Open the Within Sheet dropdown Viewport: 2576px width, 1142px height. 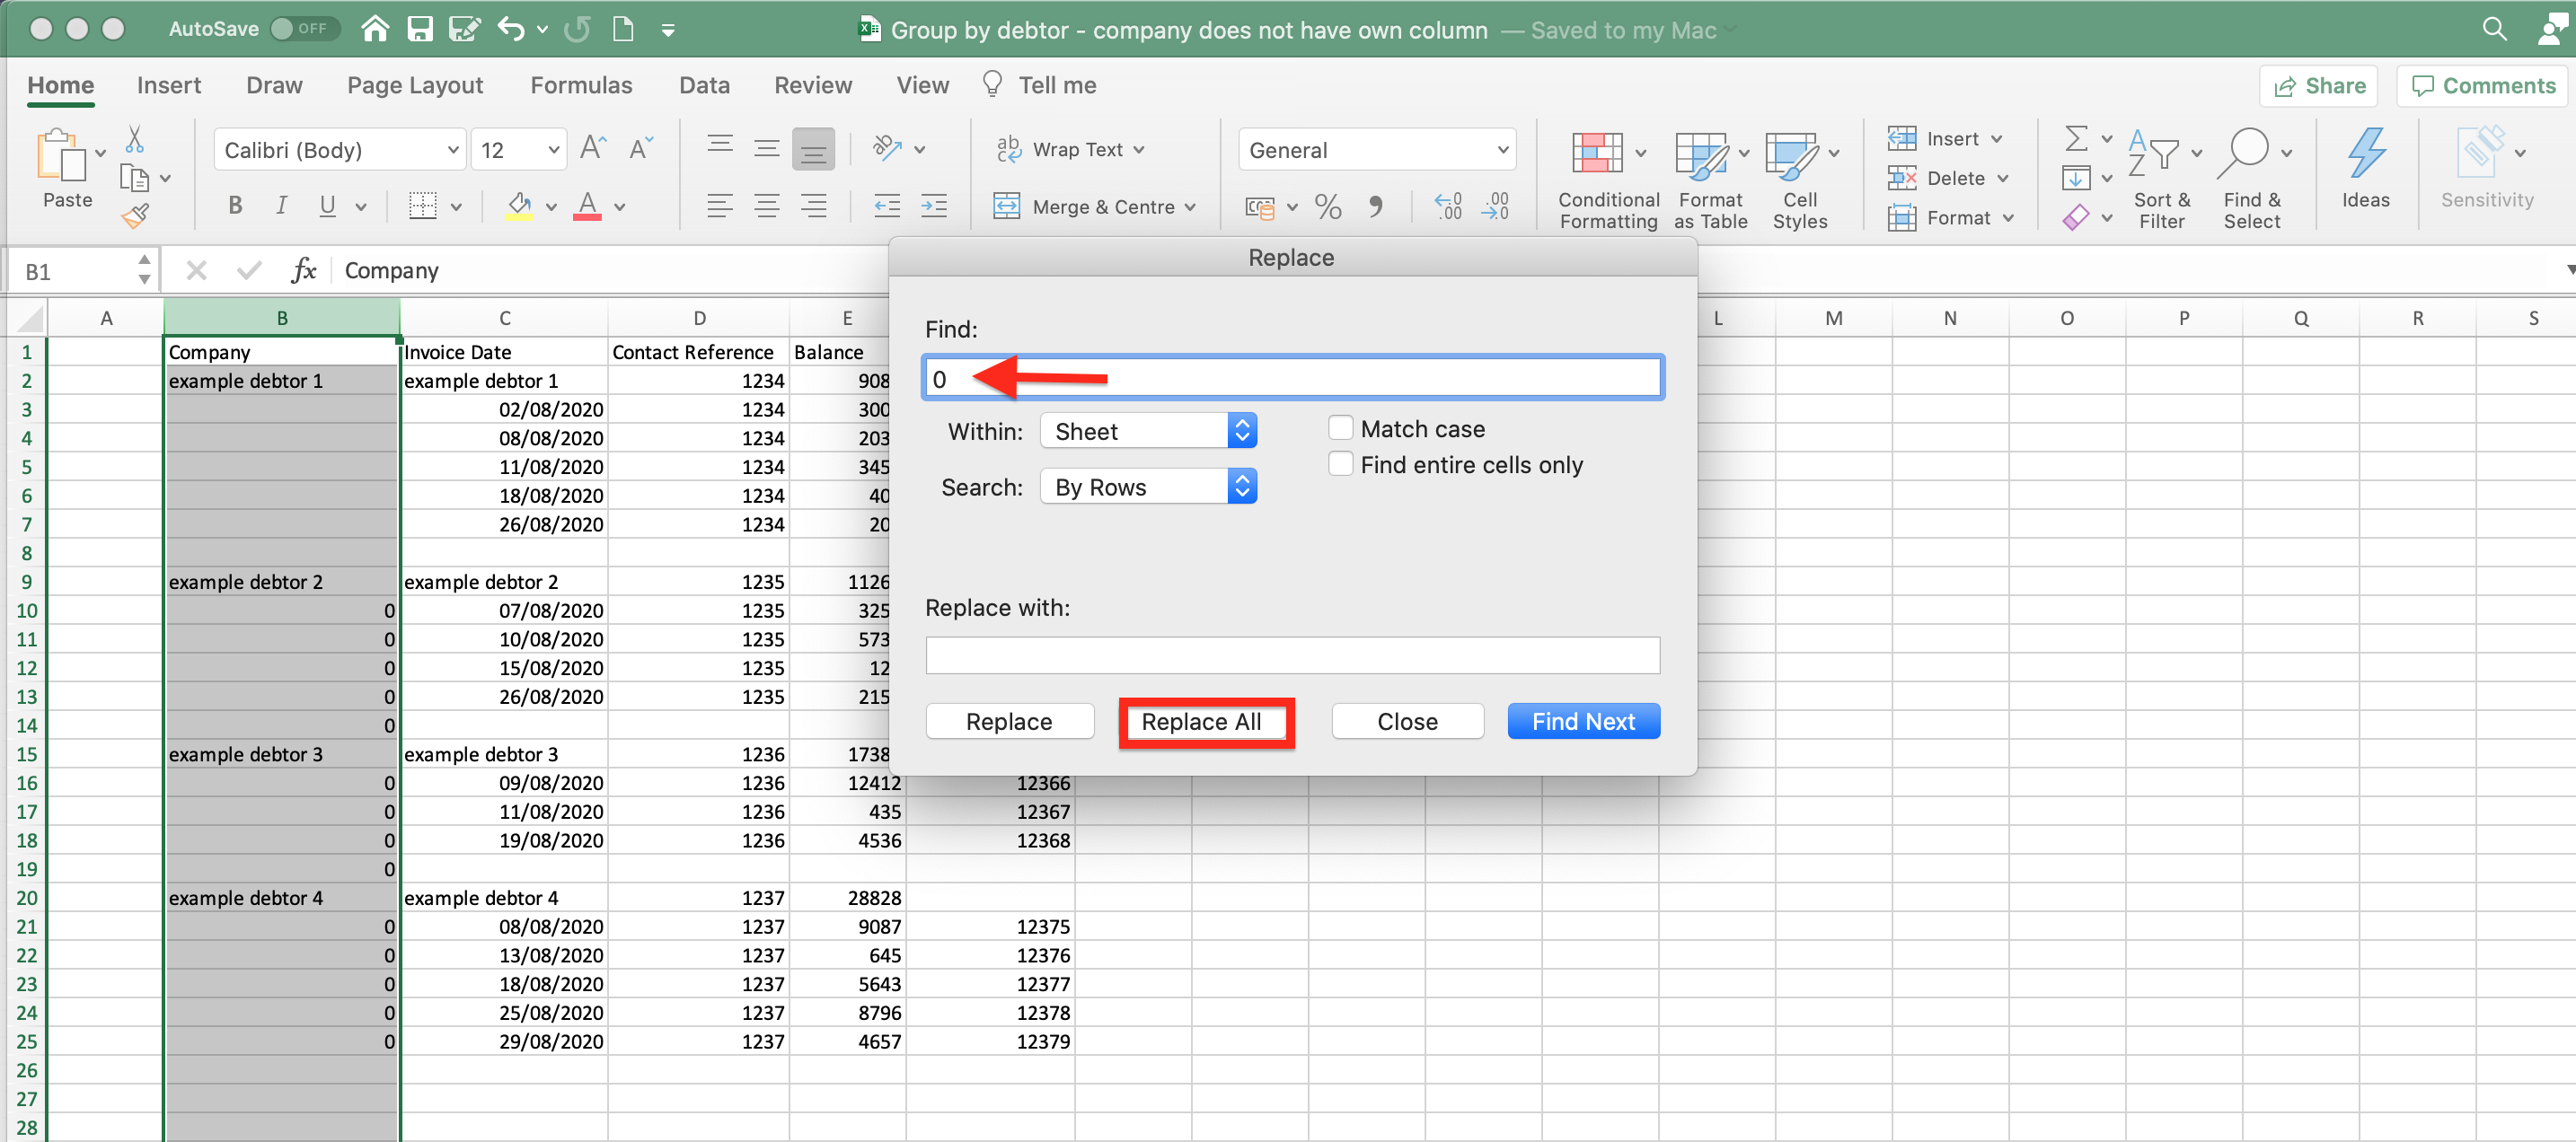tap(1148, 431)
